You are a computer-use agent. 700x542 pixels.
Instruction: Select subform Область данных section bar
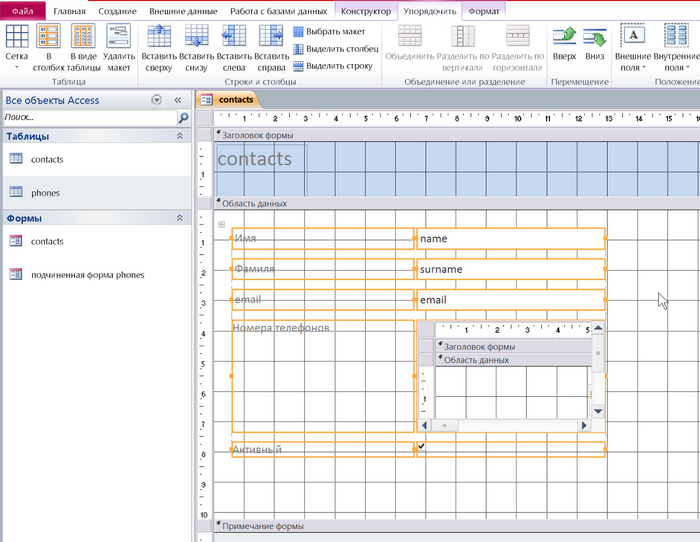pyautogui.click(x=513, y=359)
